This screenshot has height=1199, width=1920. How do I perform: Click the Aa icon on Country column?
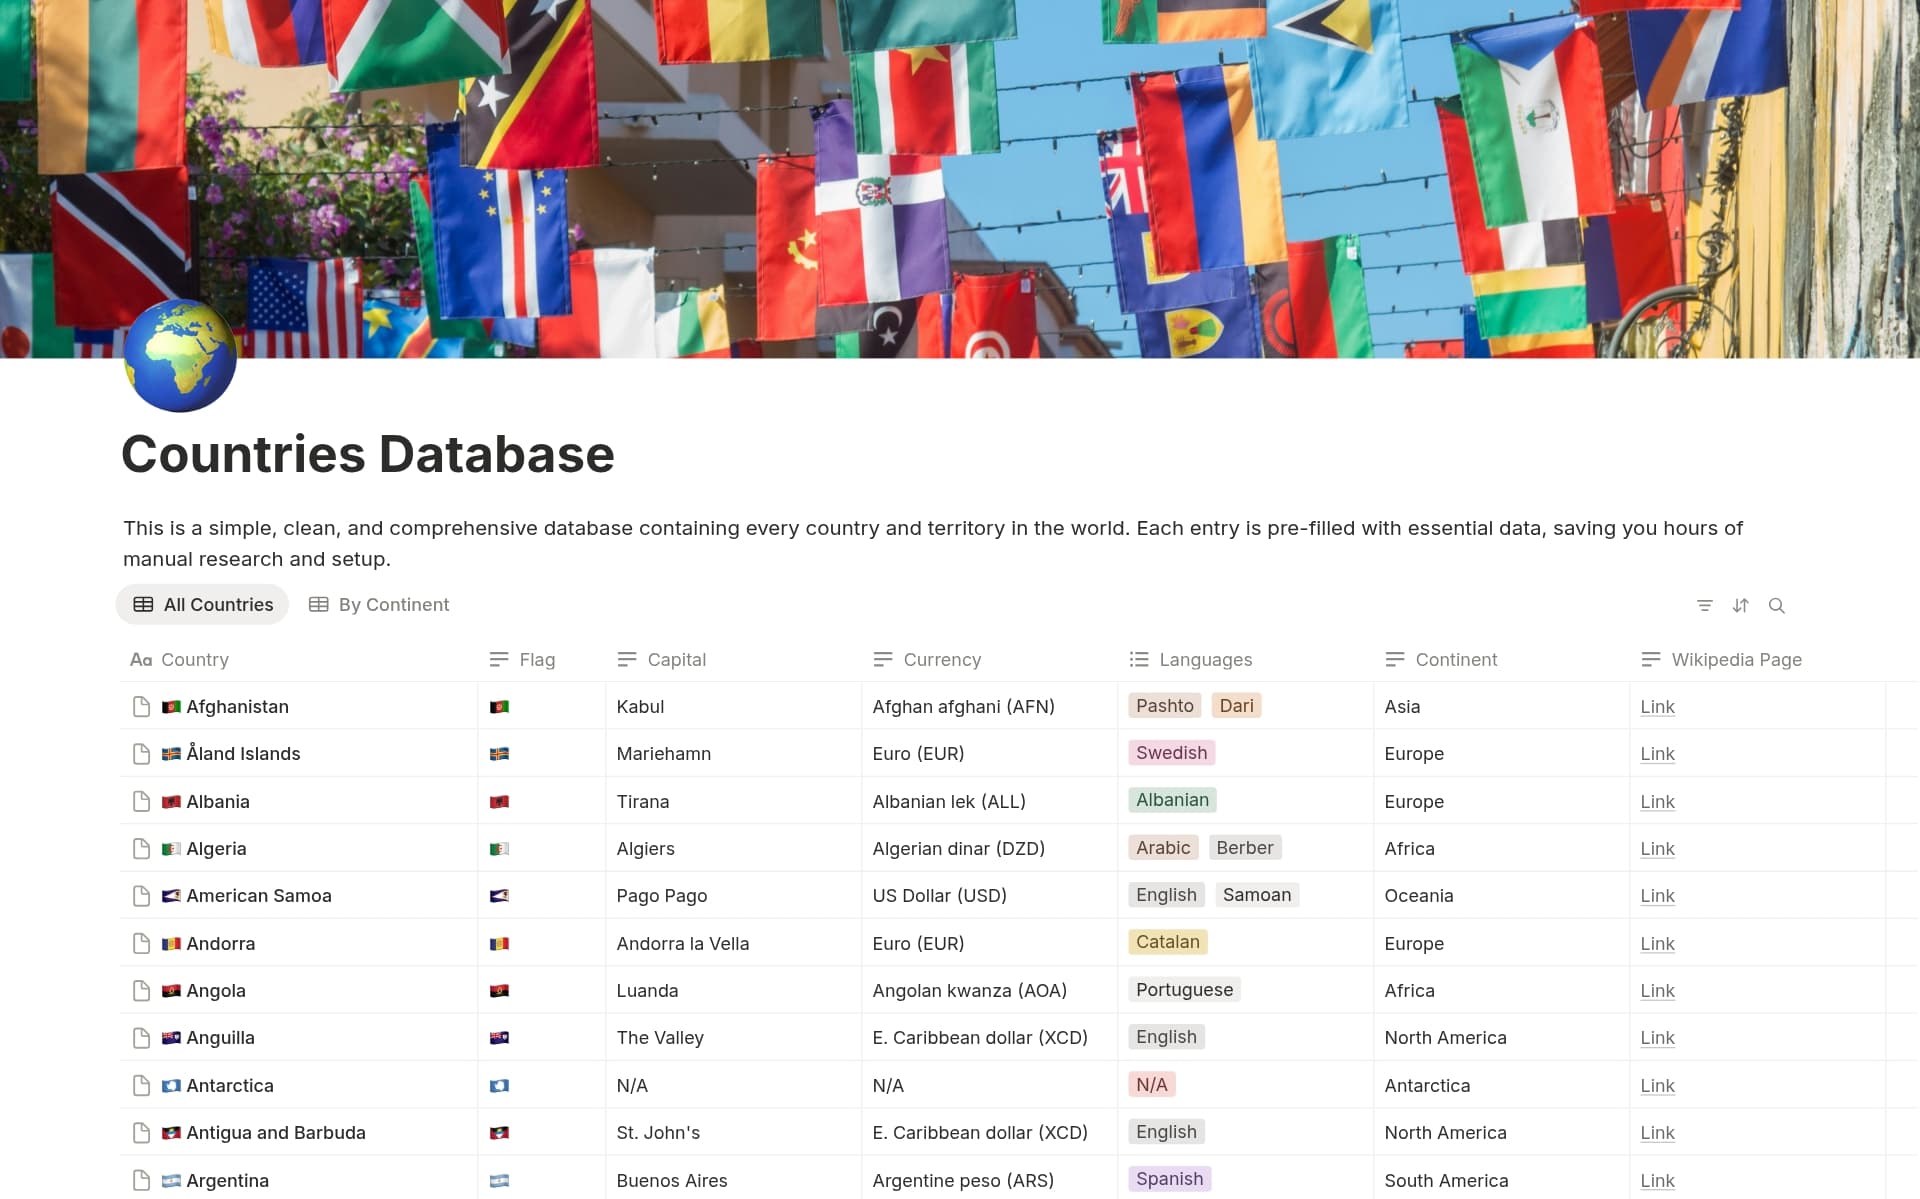point(140,659)
